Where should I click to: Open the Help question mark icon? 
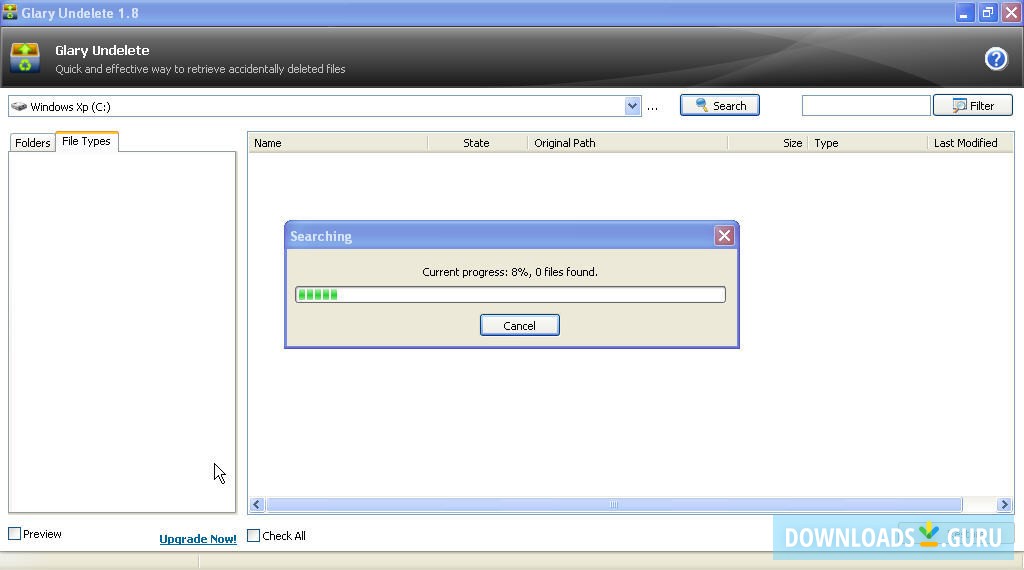tap(996, 59)
